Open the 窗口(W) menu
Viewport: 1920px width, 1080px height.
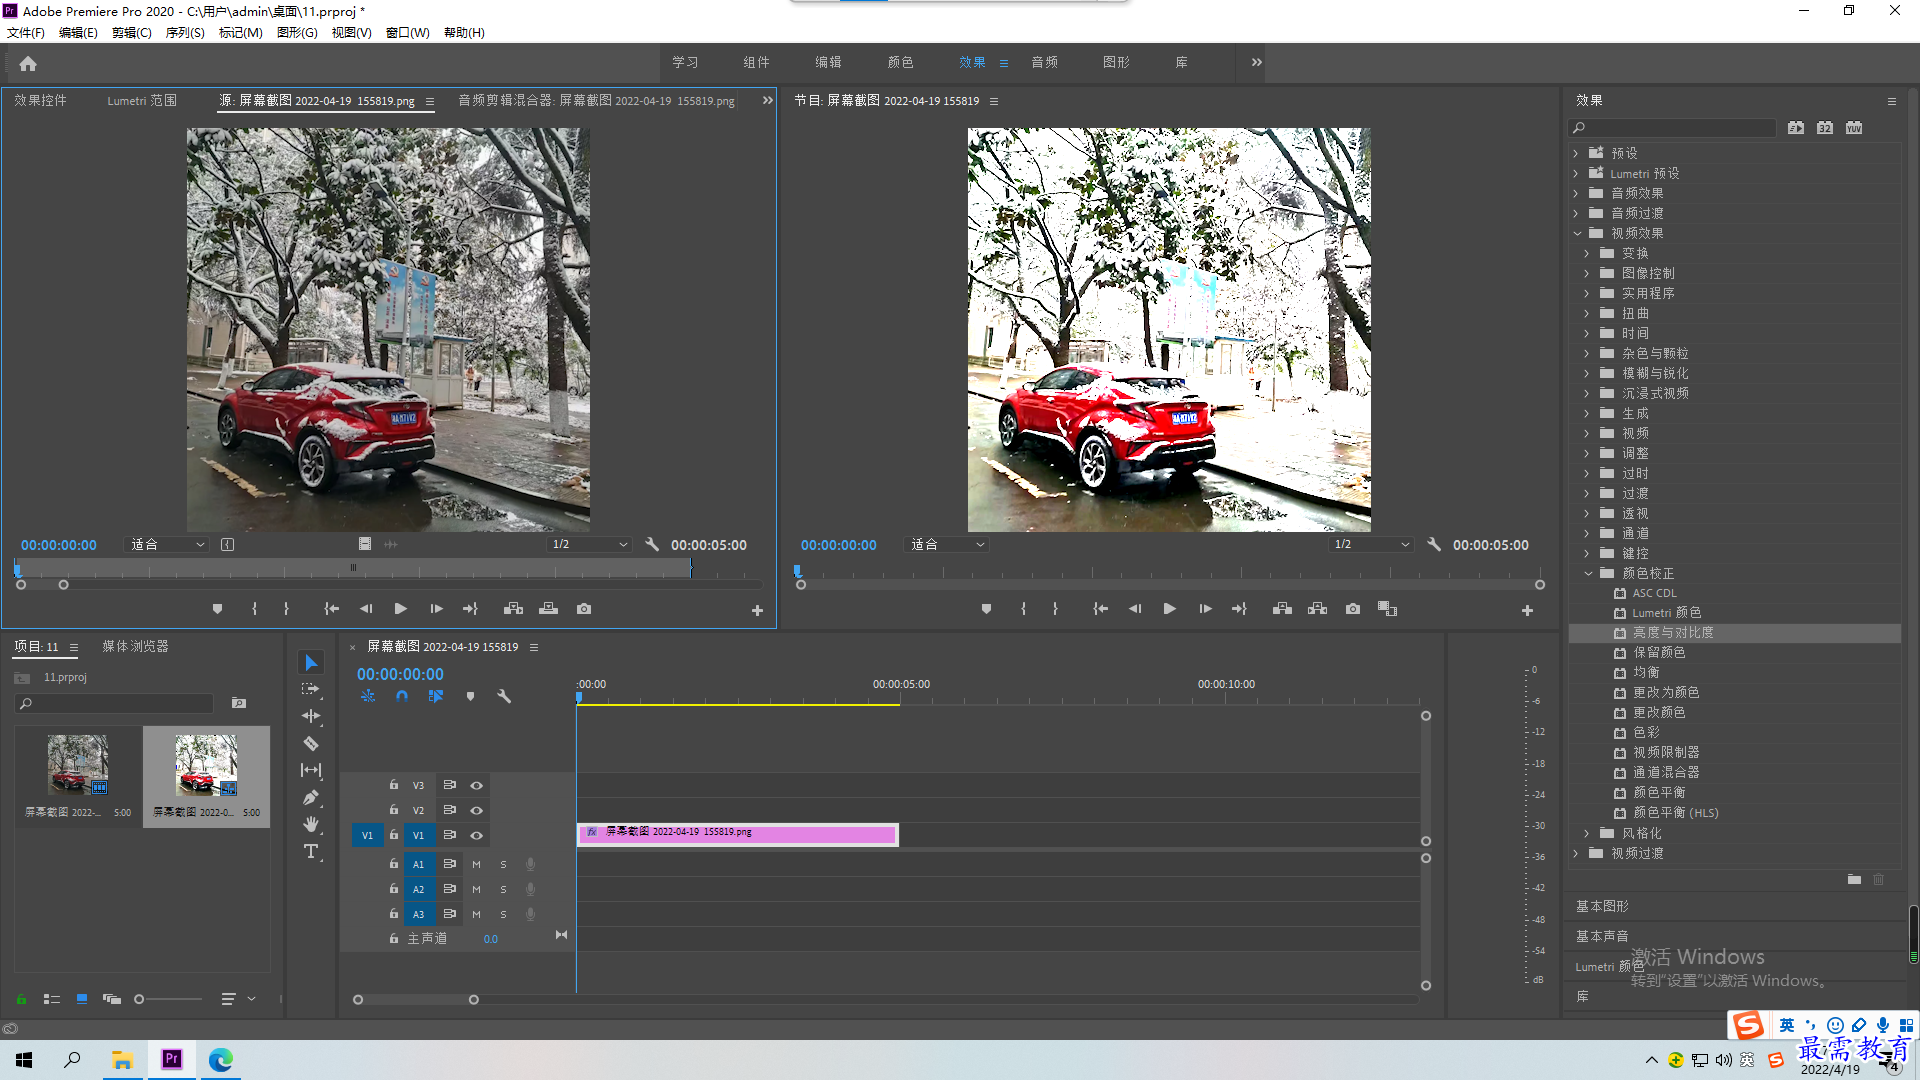[407, 33]
